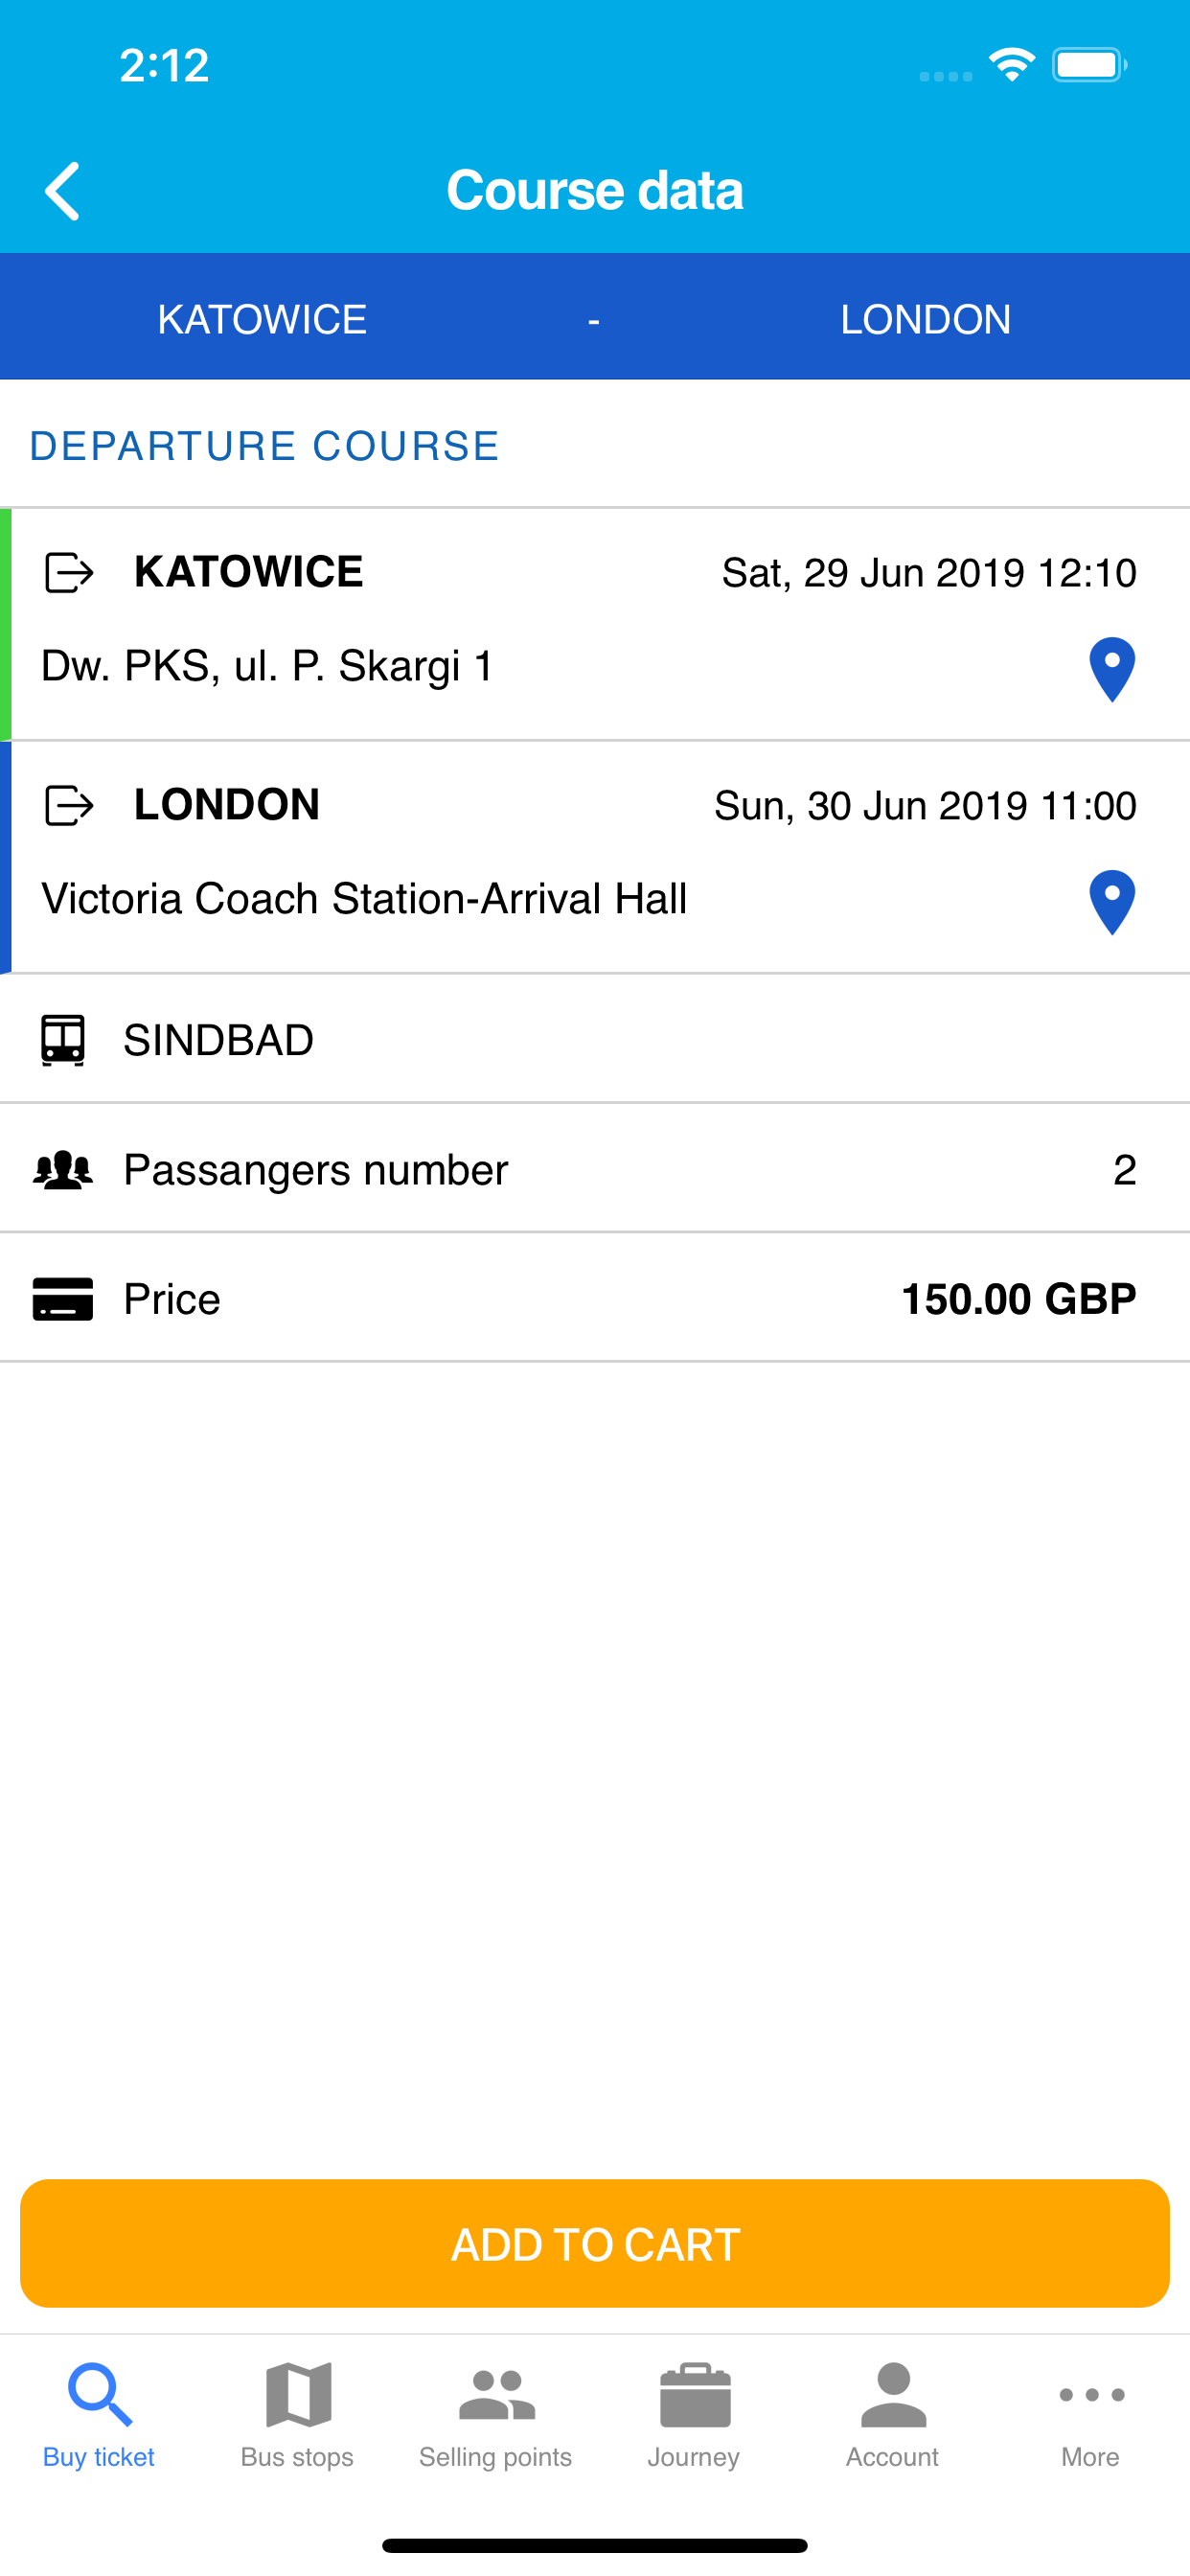
Task: Select the LONDON route header label
Action: [x=926, y=320]
